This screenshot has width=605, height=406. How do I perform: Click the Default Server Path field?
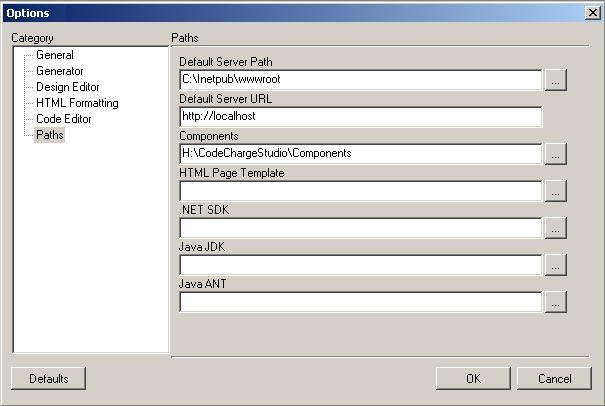360,80
